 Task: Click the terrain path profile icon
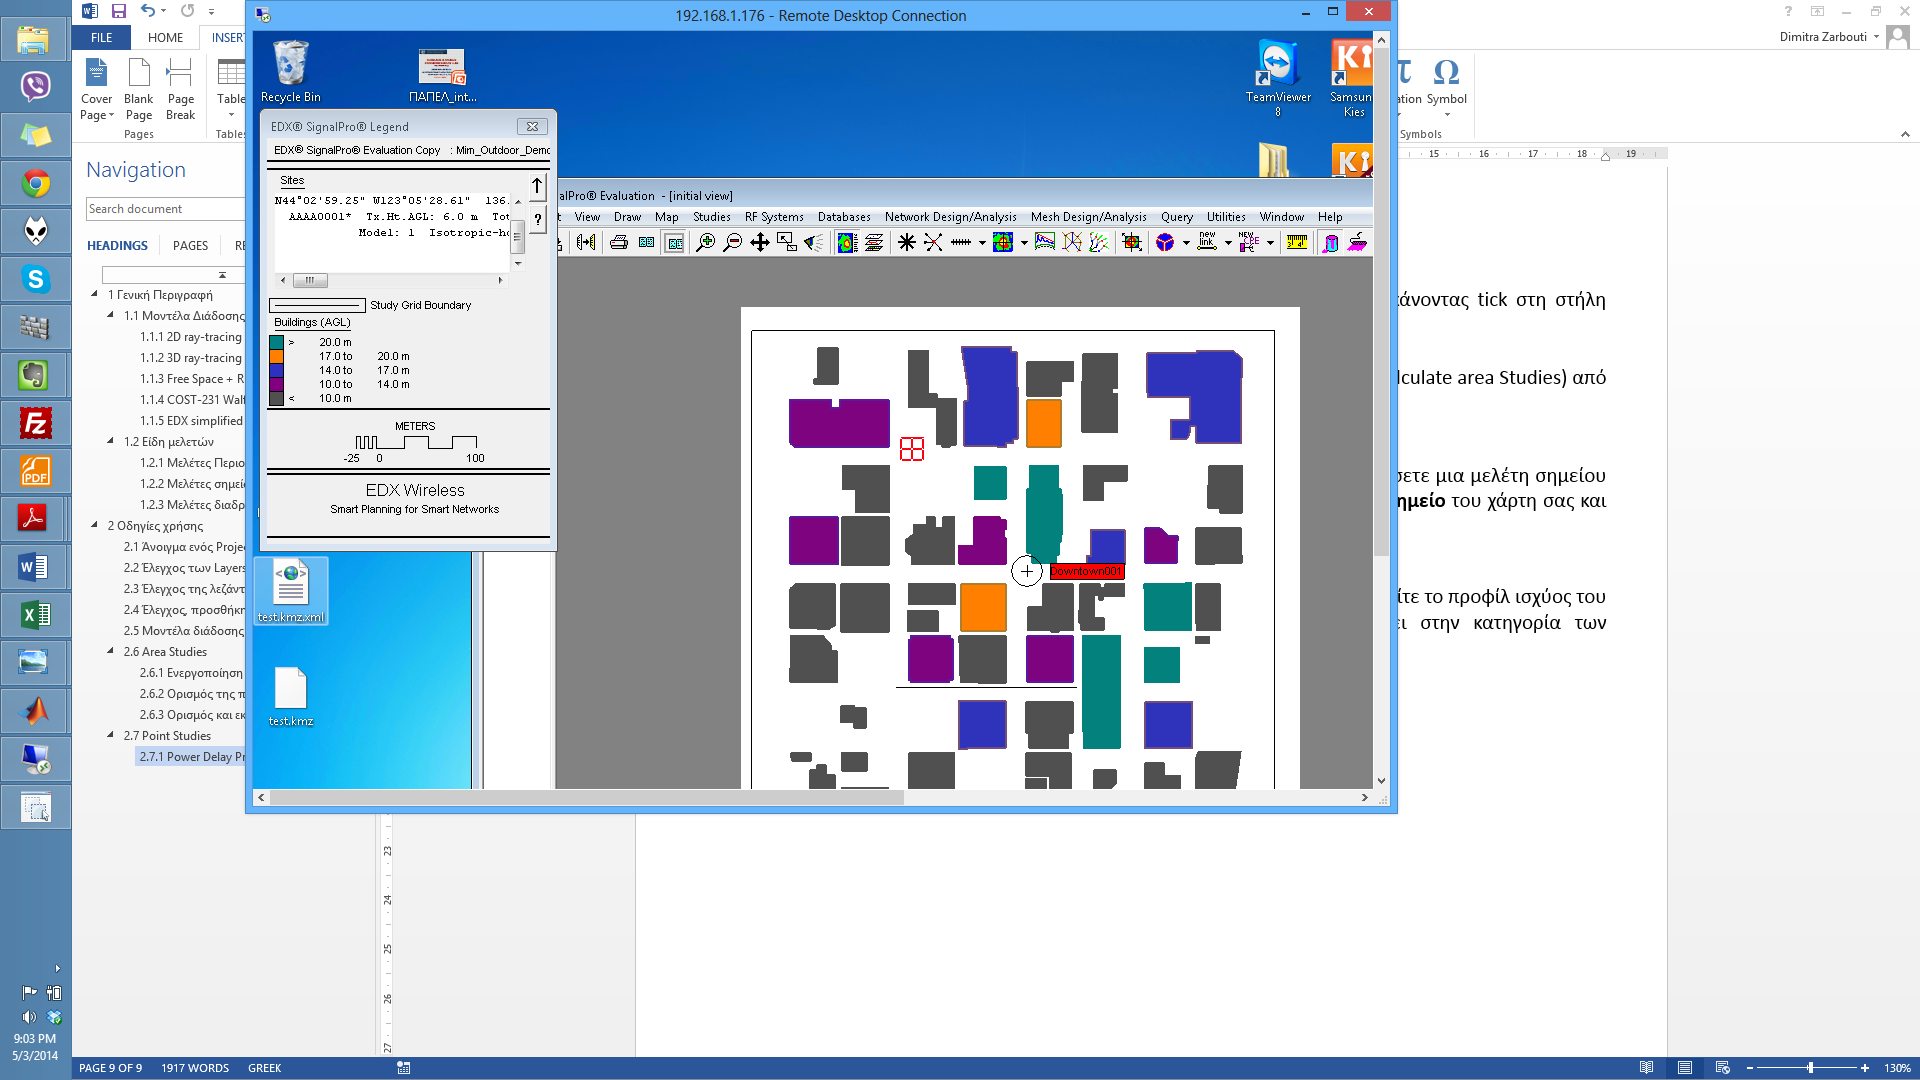coord(1045,242)
